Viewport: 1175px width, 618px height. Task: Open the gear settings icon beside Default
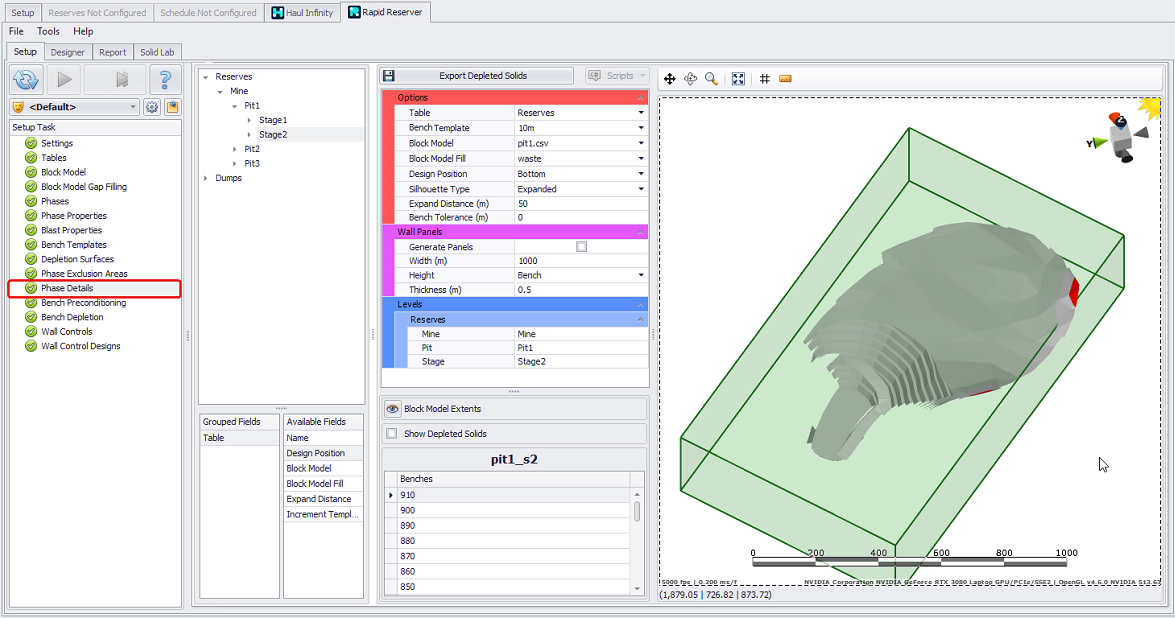coord(152,107)
